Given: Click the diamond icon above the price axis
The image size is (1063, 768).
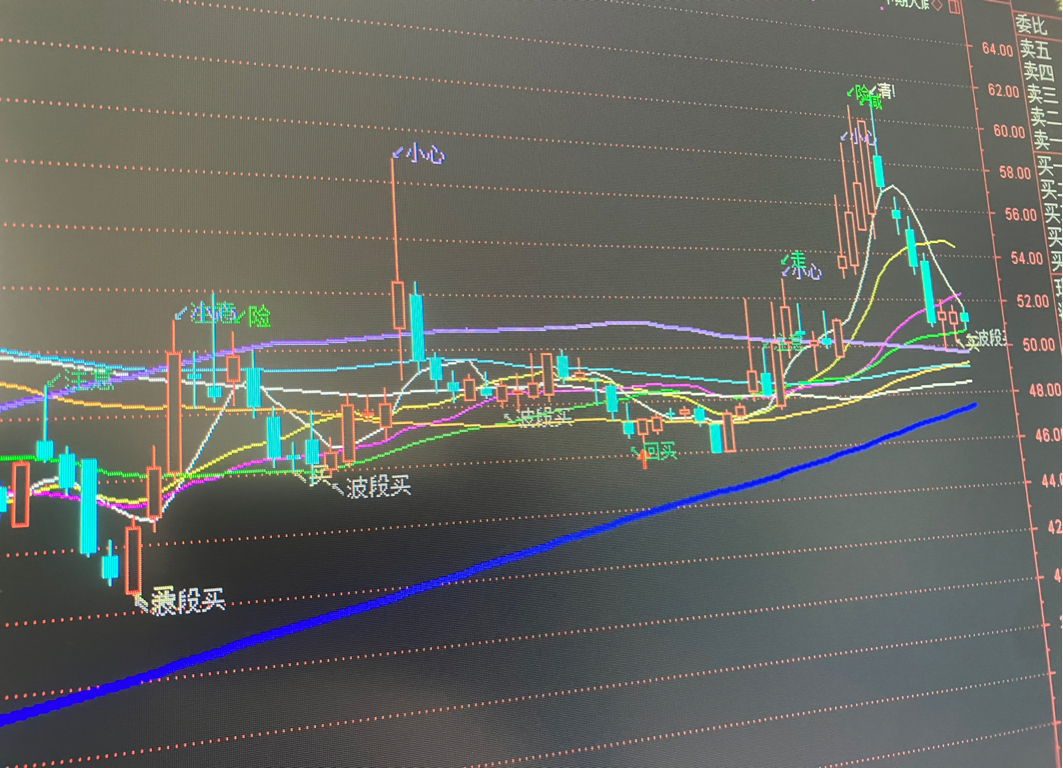Looking at the screenshot, I should [936, 5].
